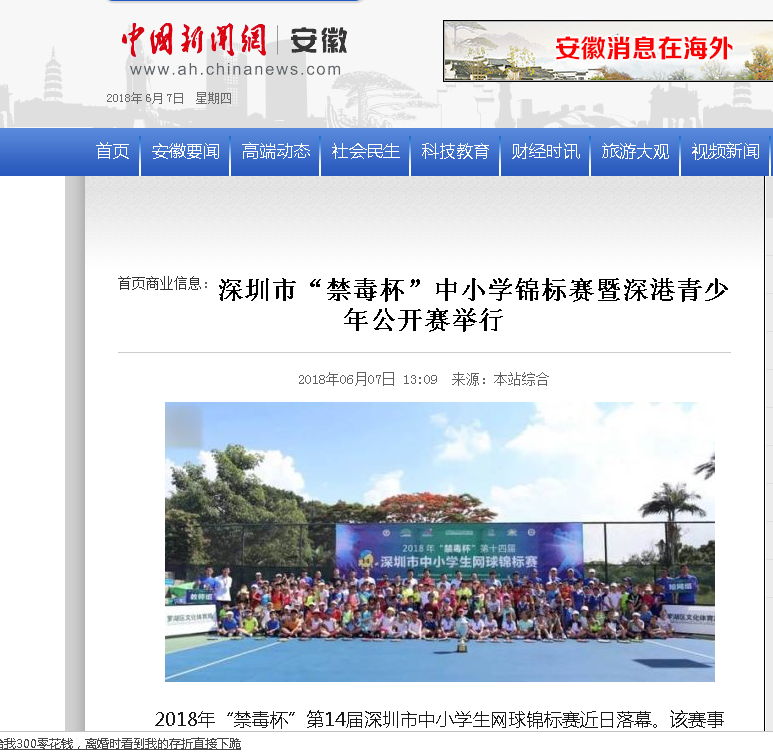The width and height of the screenshot is (773, 753).
Task: Open the 安徽要闻 navigation tab
Action: pos(185,152)
